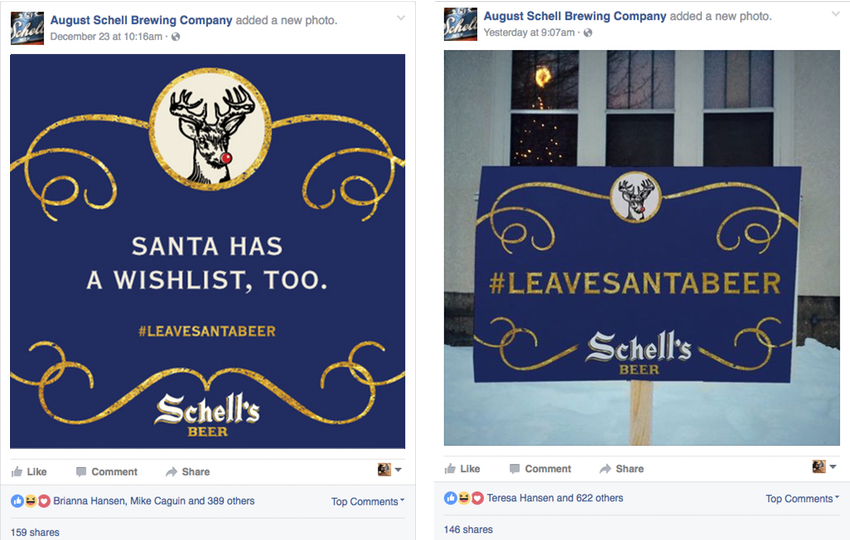This screenshot has width=850, height=540.
Task: Click the 159 shares link
Action: click(34, 532)
